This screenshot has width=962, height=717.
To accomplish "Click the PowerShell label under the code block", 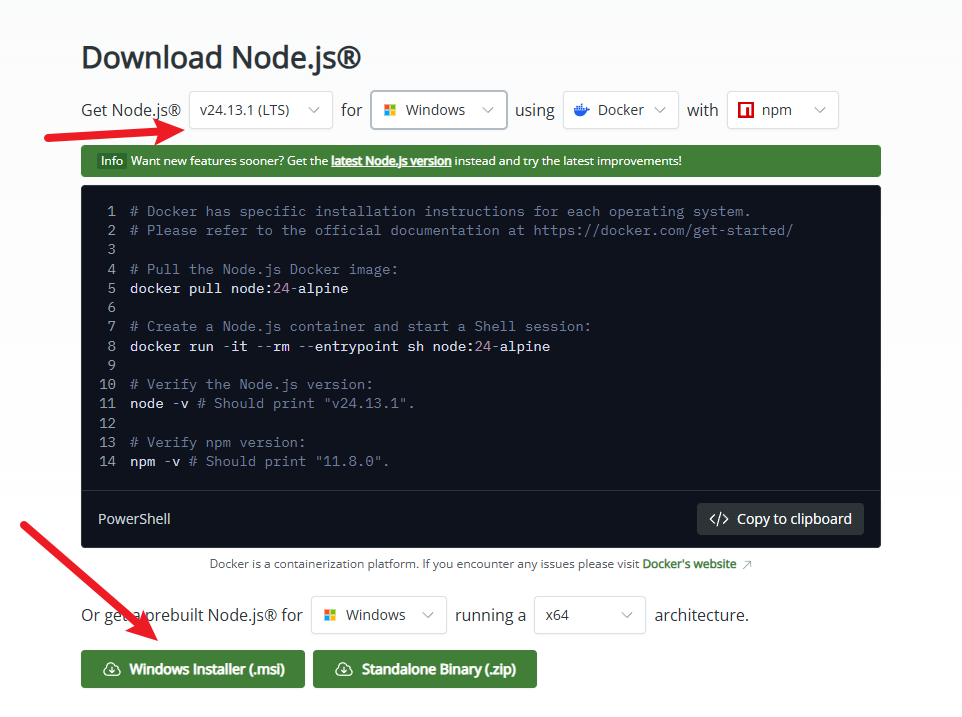I will [134, 519].
